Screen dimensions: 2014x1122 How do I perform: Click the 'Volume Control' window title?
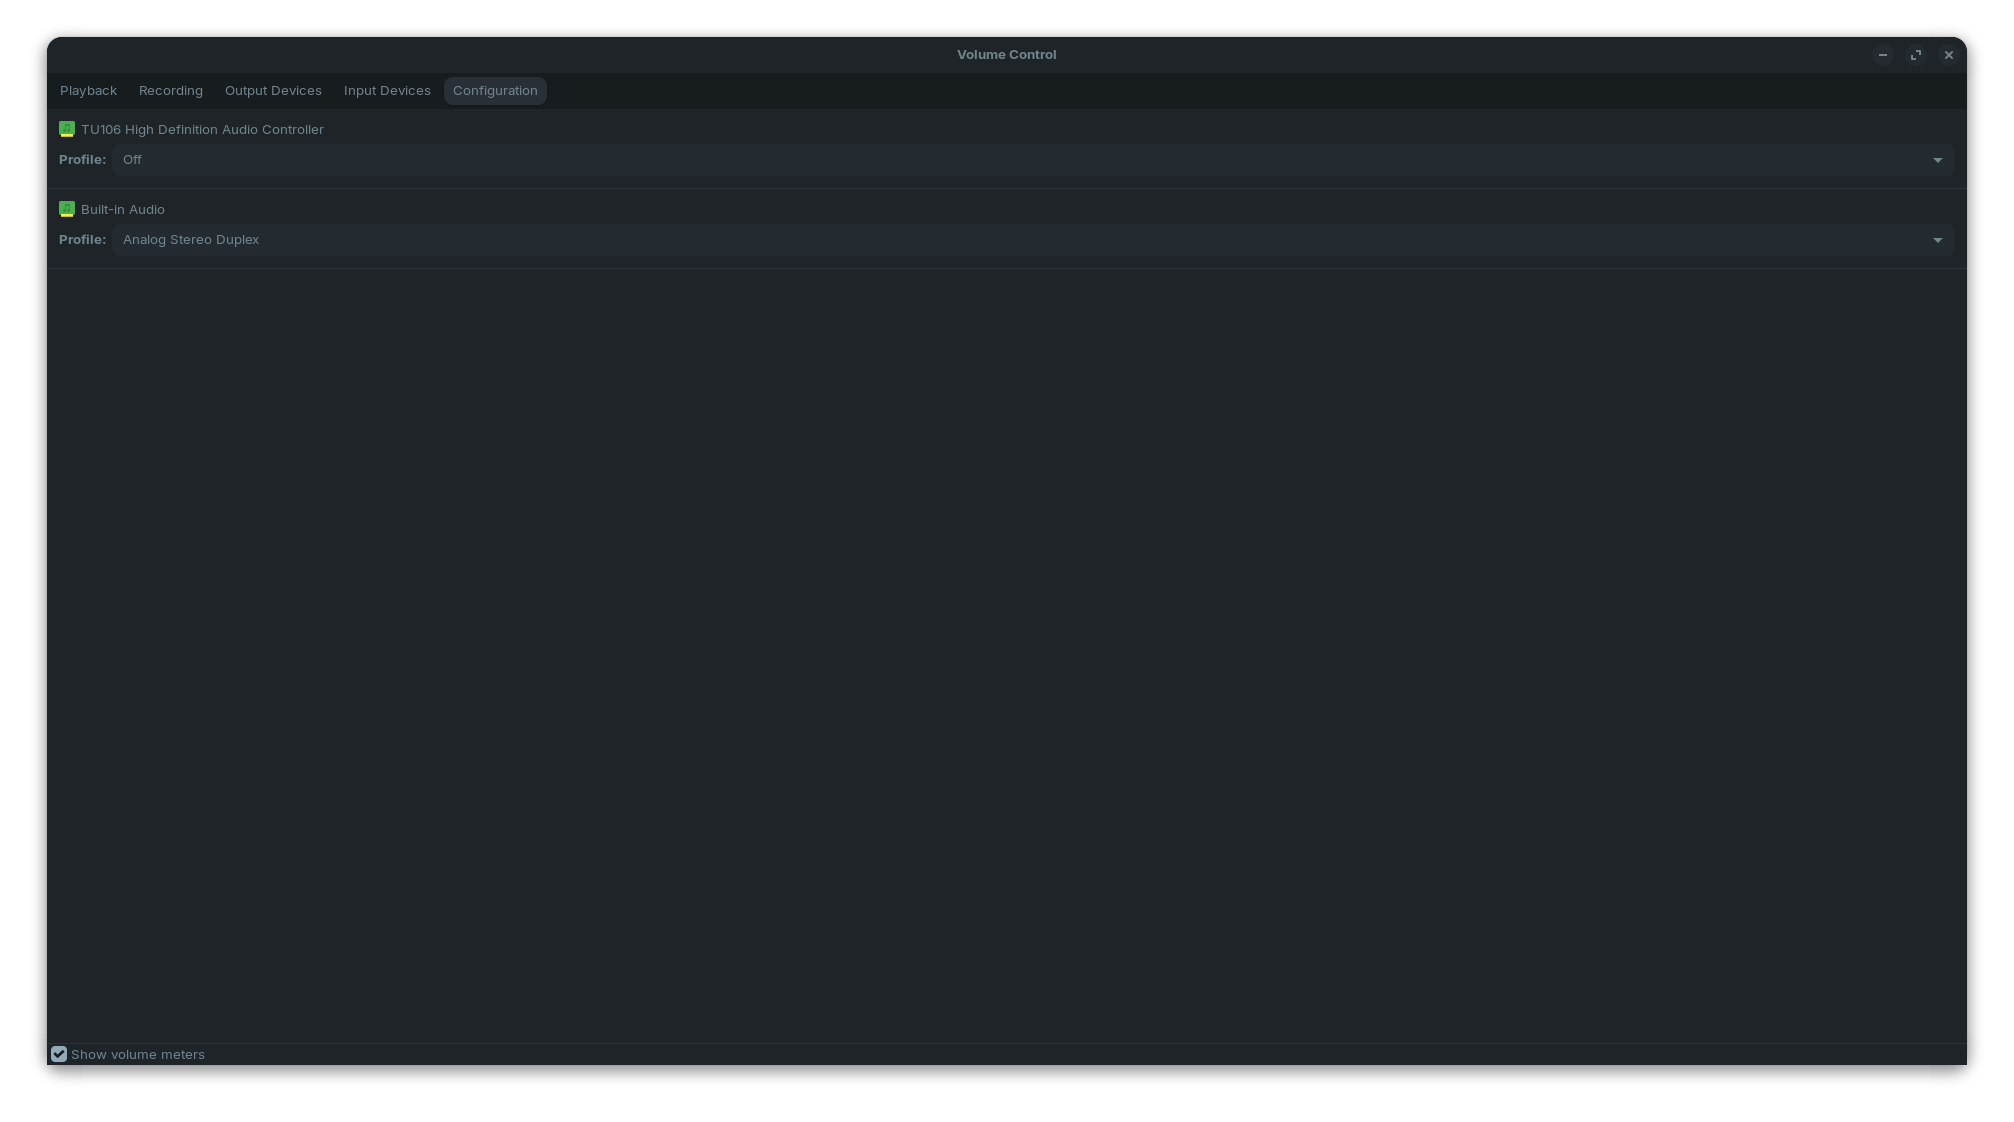point(1006,55)
